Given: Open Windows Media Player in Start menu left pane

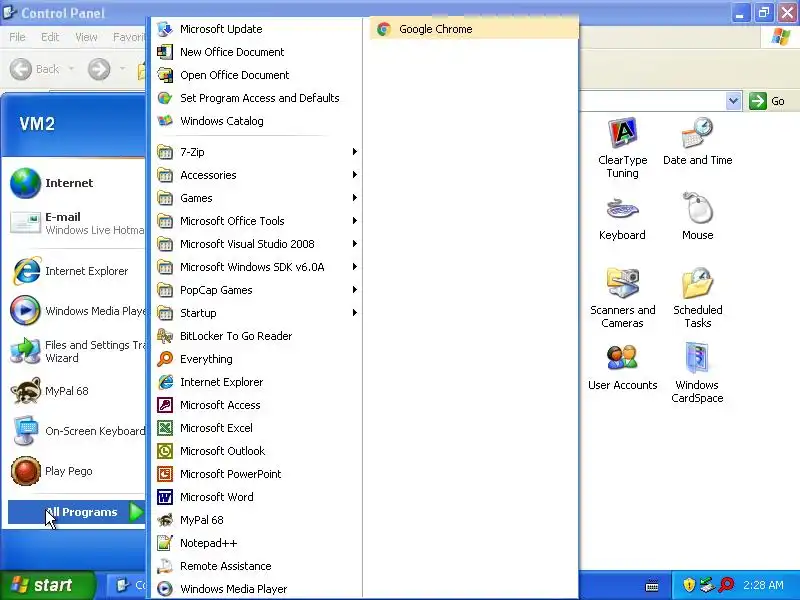Looking at the screenshot, I should (77, 311).
